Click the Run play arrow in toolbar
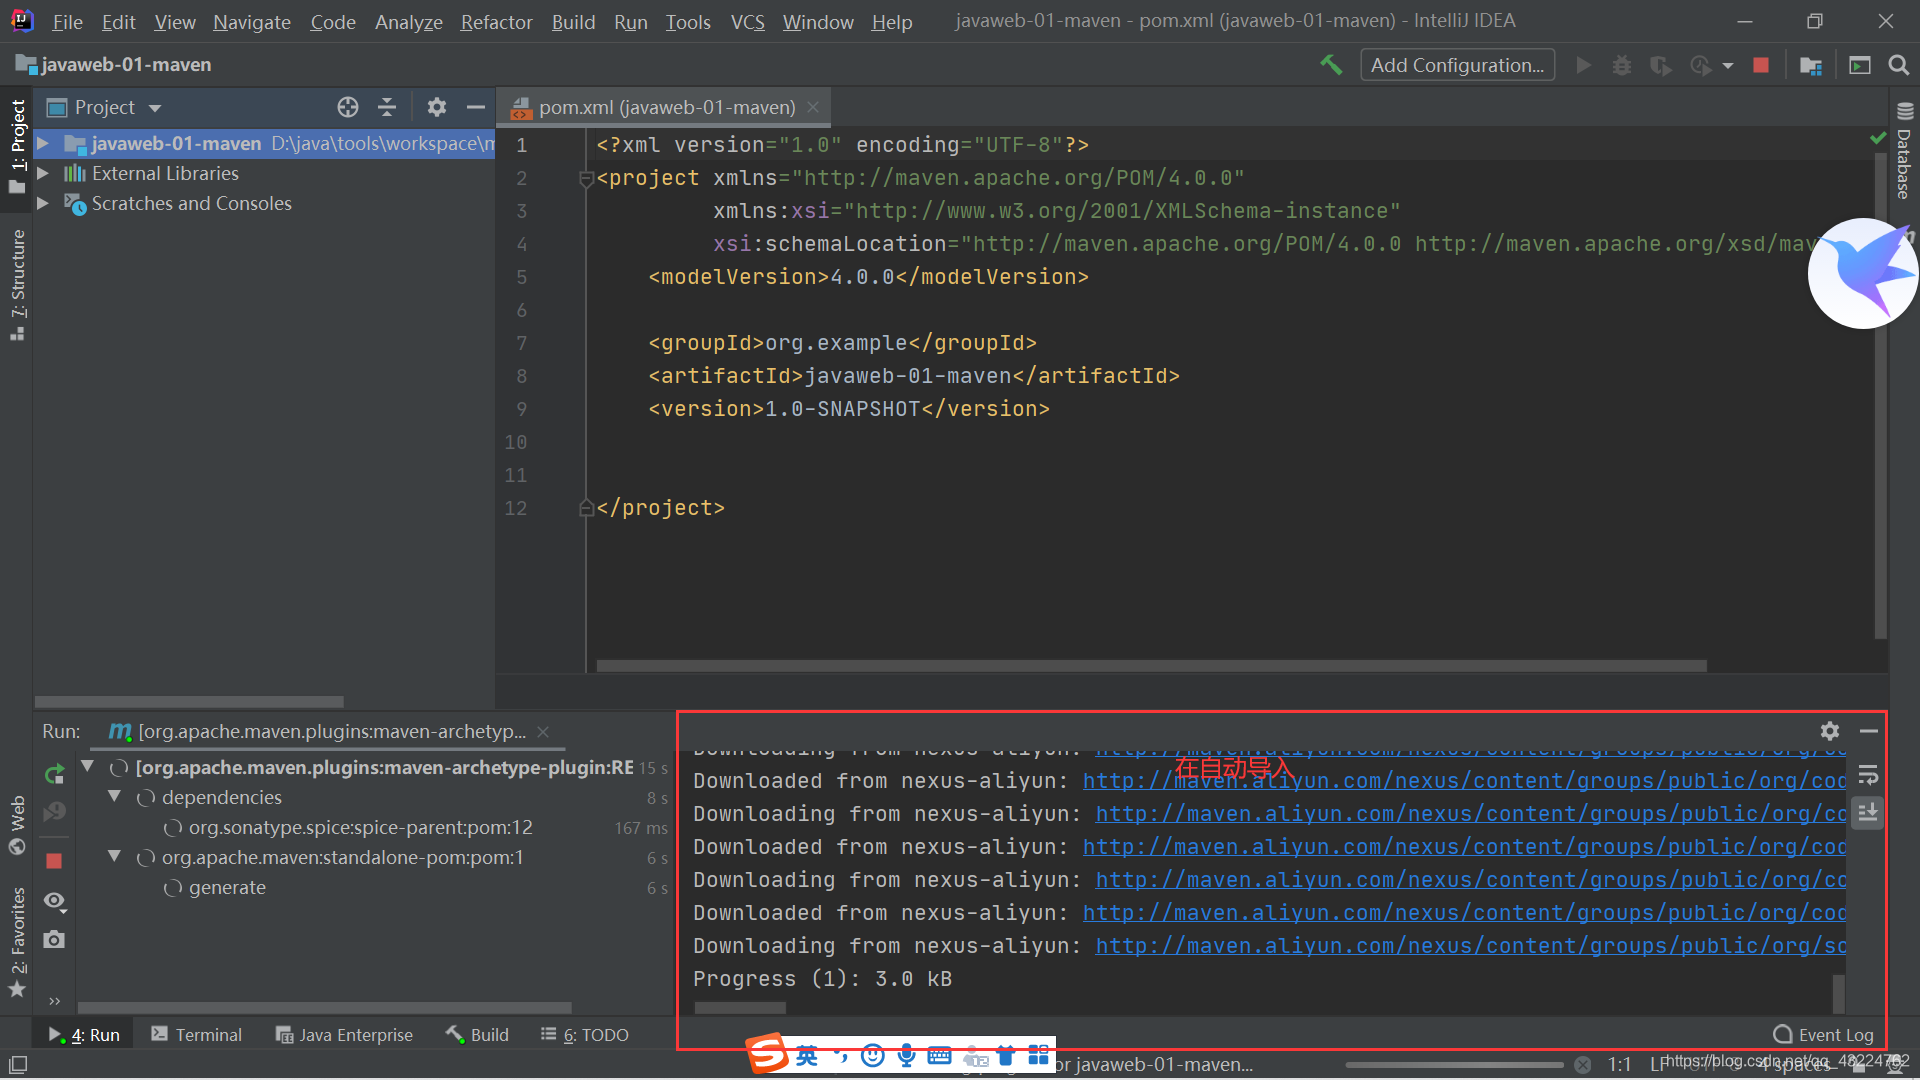 (x=1583, y=65)
